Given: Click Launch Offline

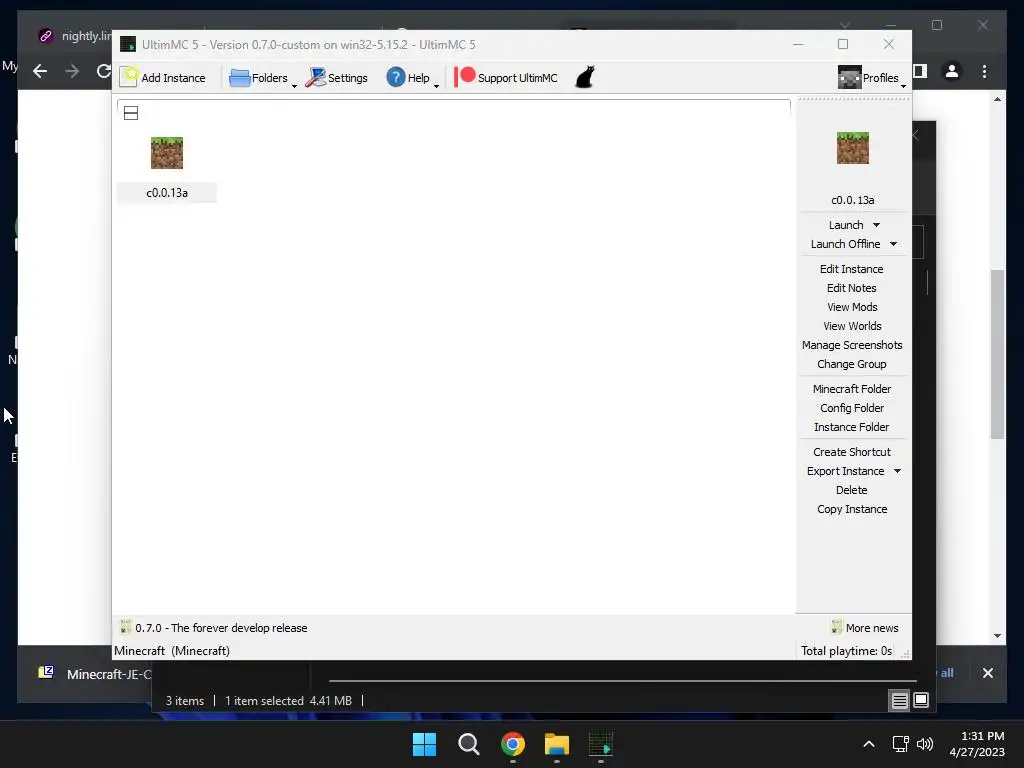Looking at the screenshot, I should coord(845,244).
